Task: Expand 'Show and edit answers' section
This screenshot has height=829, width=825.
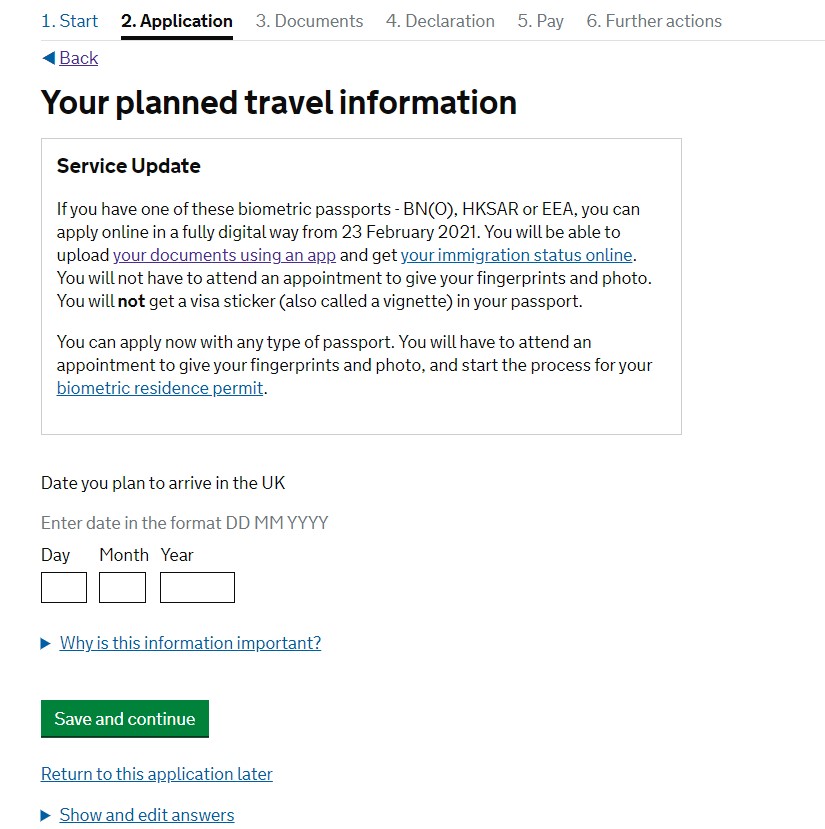Action: [147, 815]
